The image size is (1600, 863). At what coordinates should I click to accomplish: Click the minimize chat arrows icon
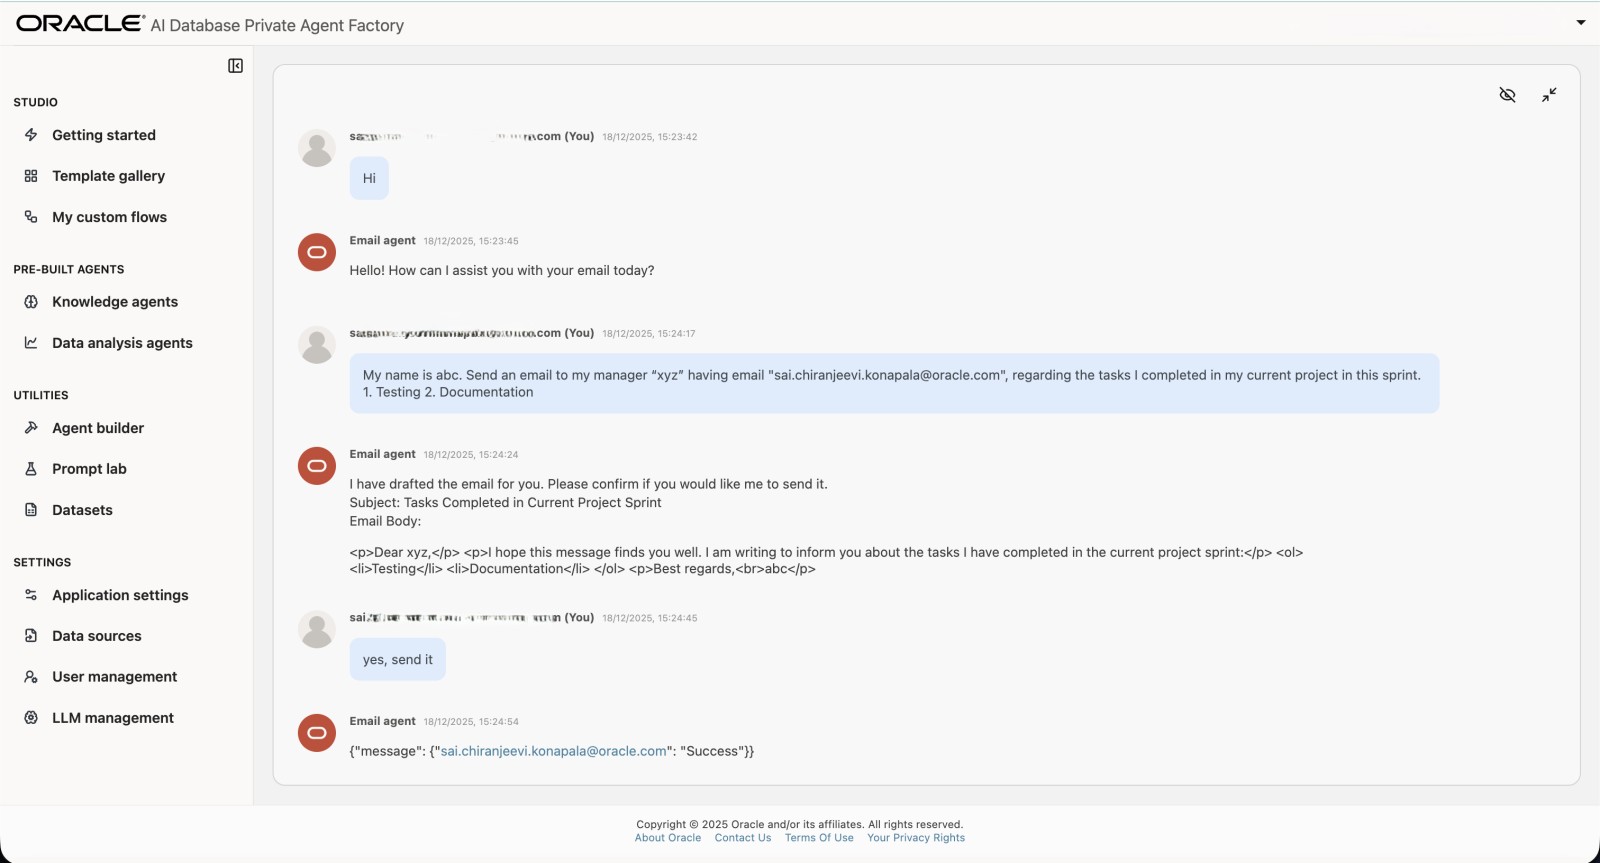1549,95
